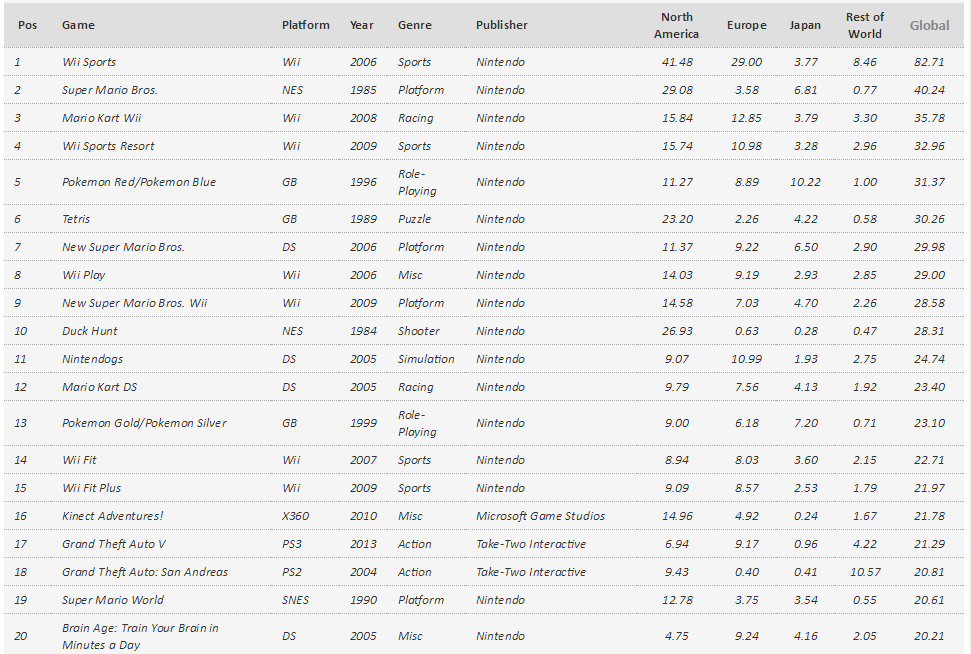Select the New Super Mario Bros. DS title
This screenshot has height=654, width=971.
point(123,247)
